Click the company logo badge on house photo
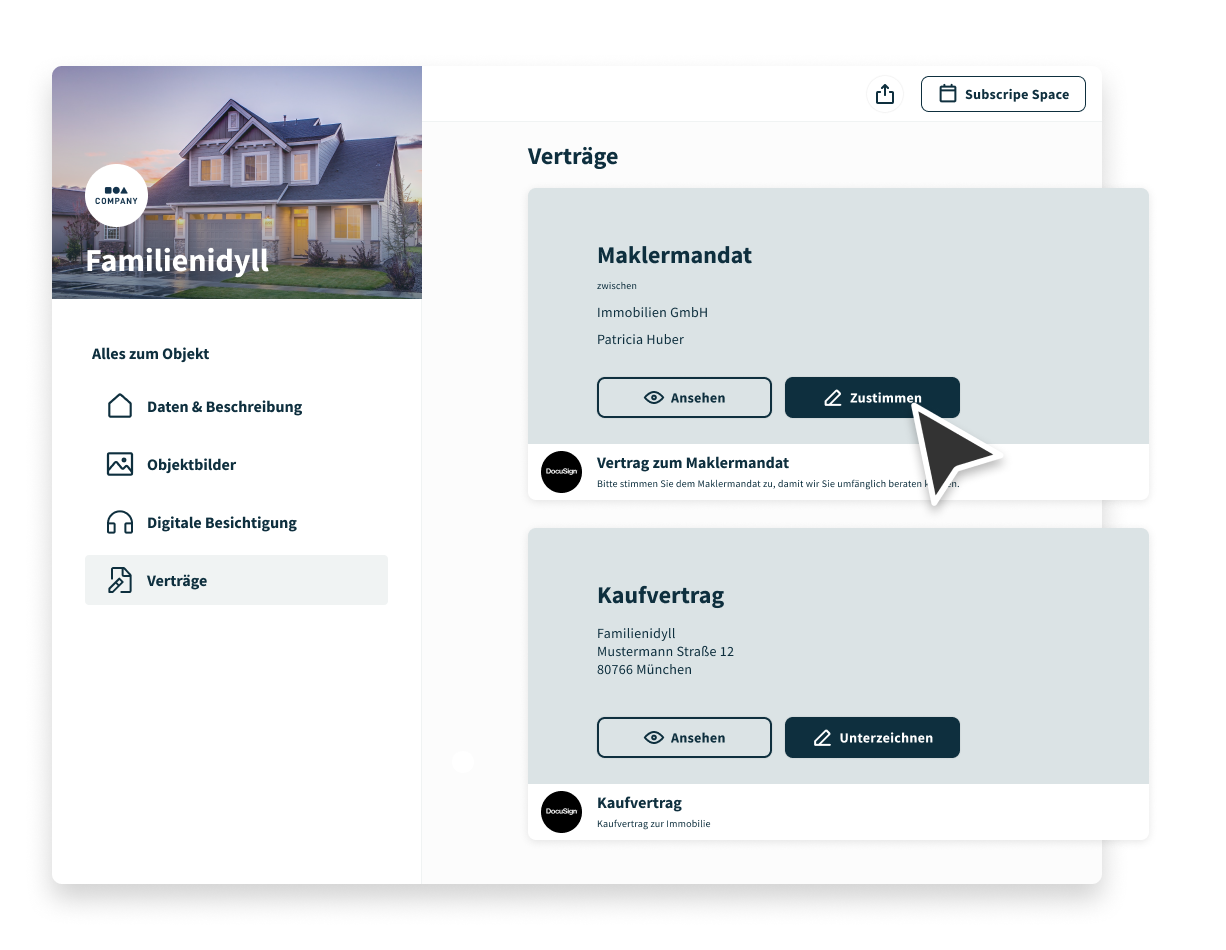Image resolution: width=1226 pixels, height=950 pixels. 116,195
